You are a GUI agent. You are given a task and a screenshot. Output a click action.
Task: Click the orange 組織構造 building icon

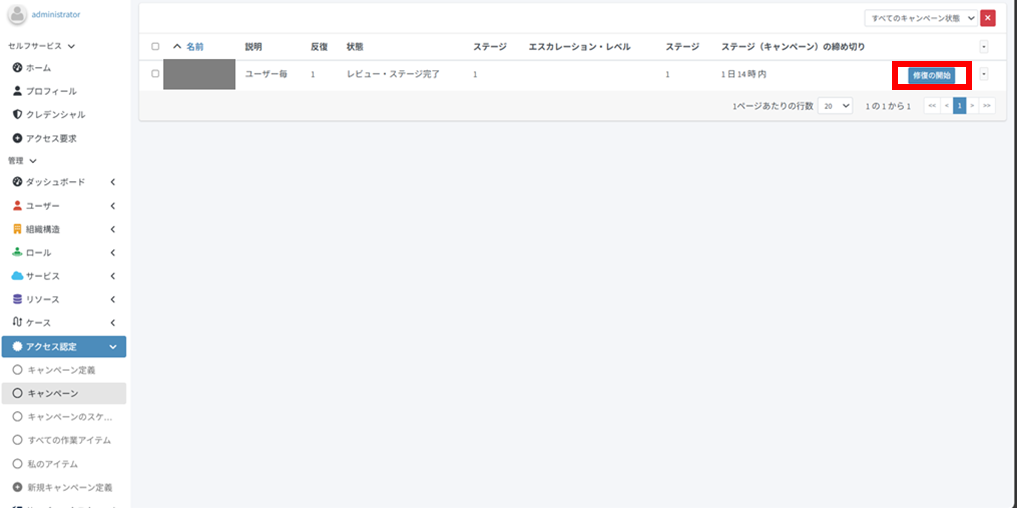click(18, 229)
